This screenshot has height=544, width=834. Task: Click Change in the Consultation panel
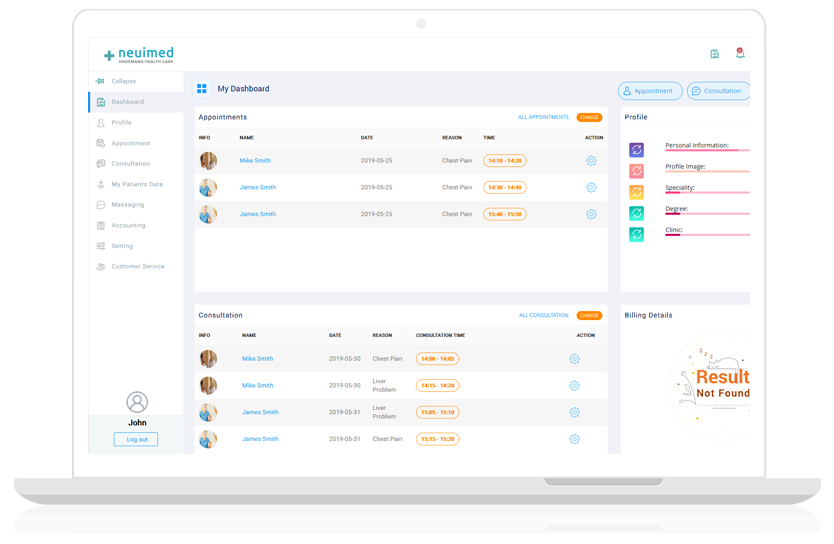589,315
